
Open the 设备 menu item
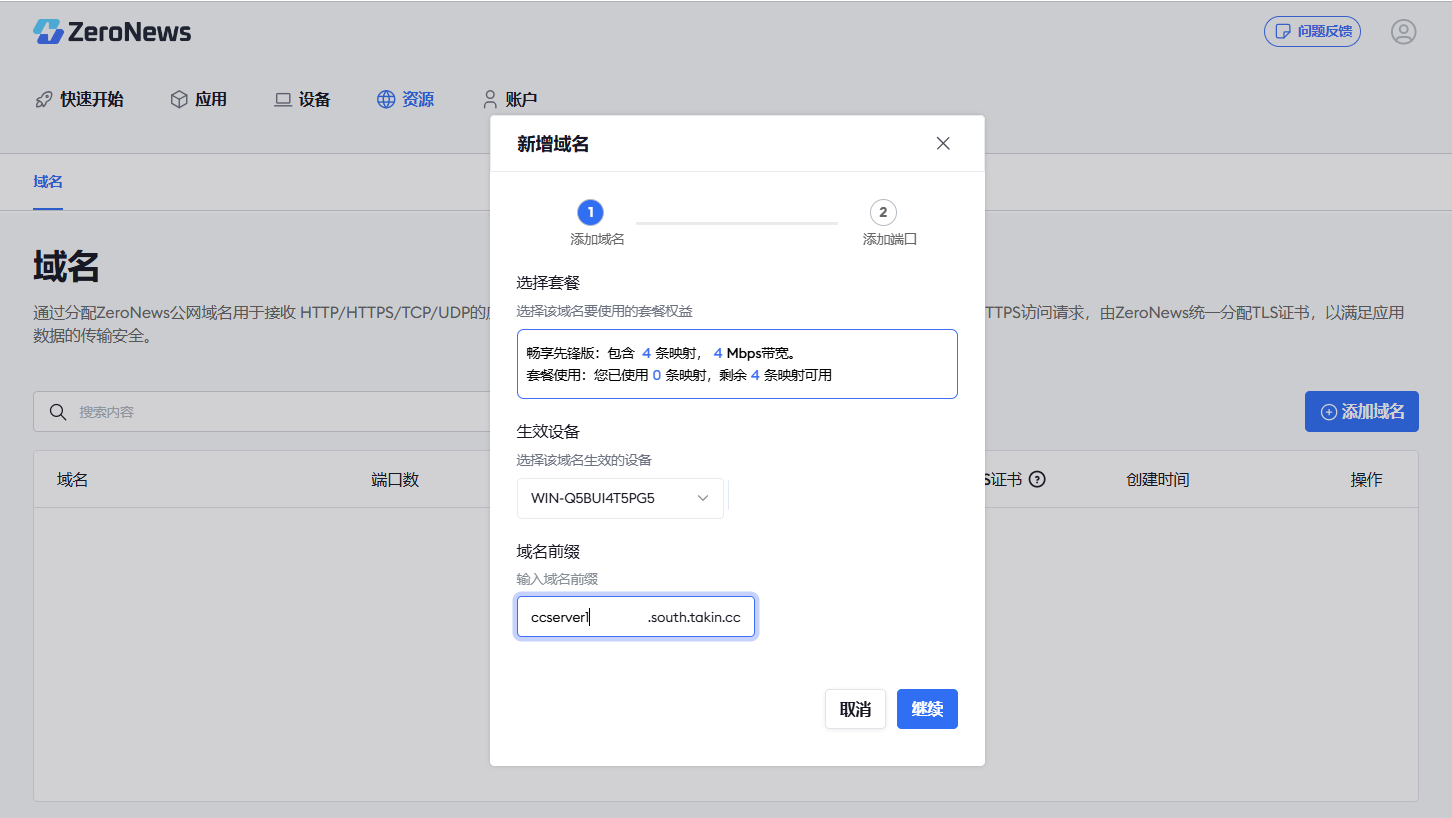(302, 99)
